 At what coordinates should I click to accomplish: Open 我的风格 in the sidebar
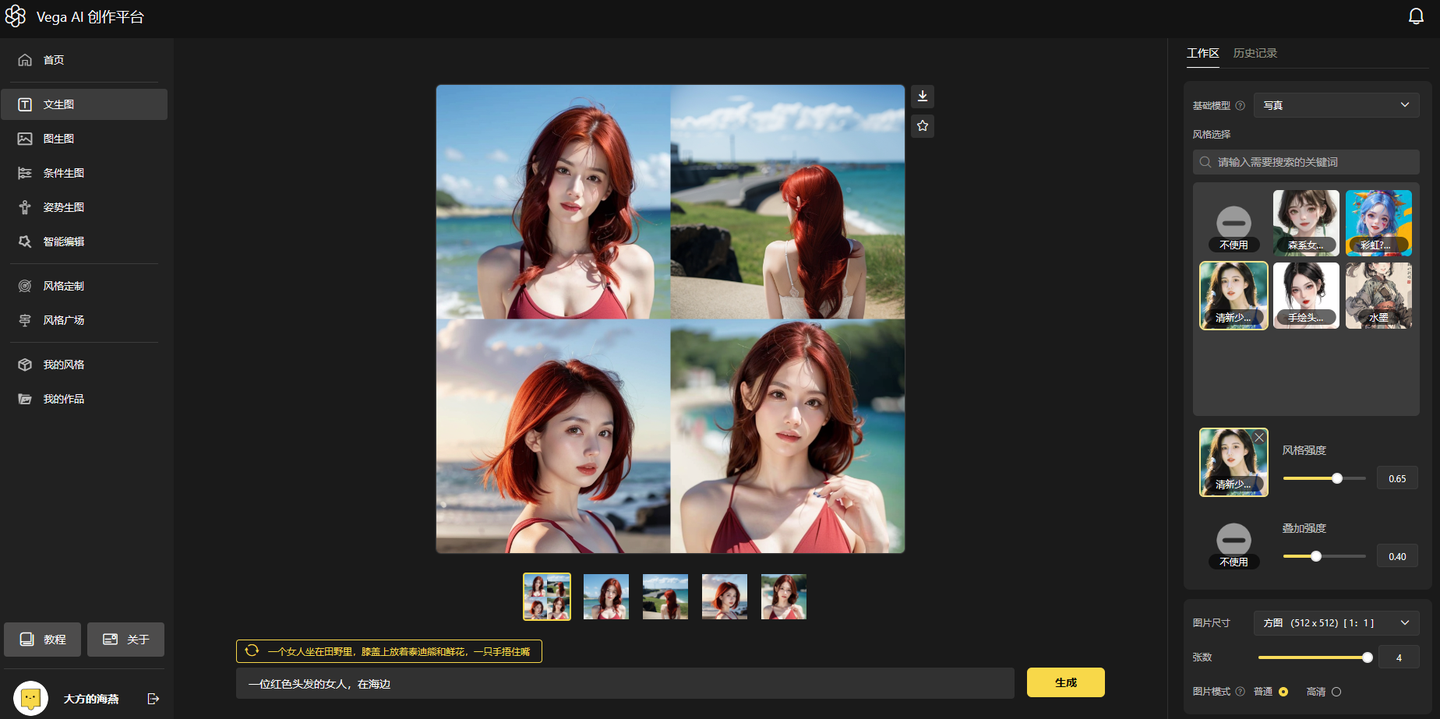coord(84,365)
